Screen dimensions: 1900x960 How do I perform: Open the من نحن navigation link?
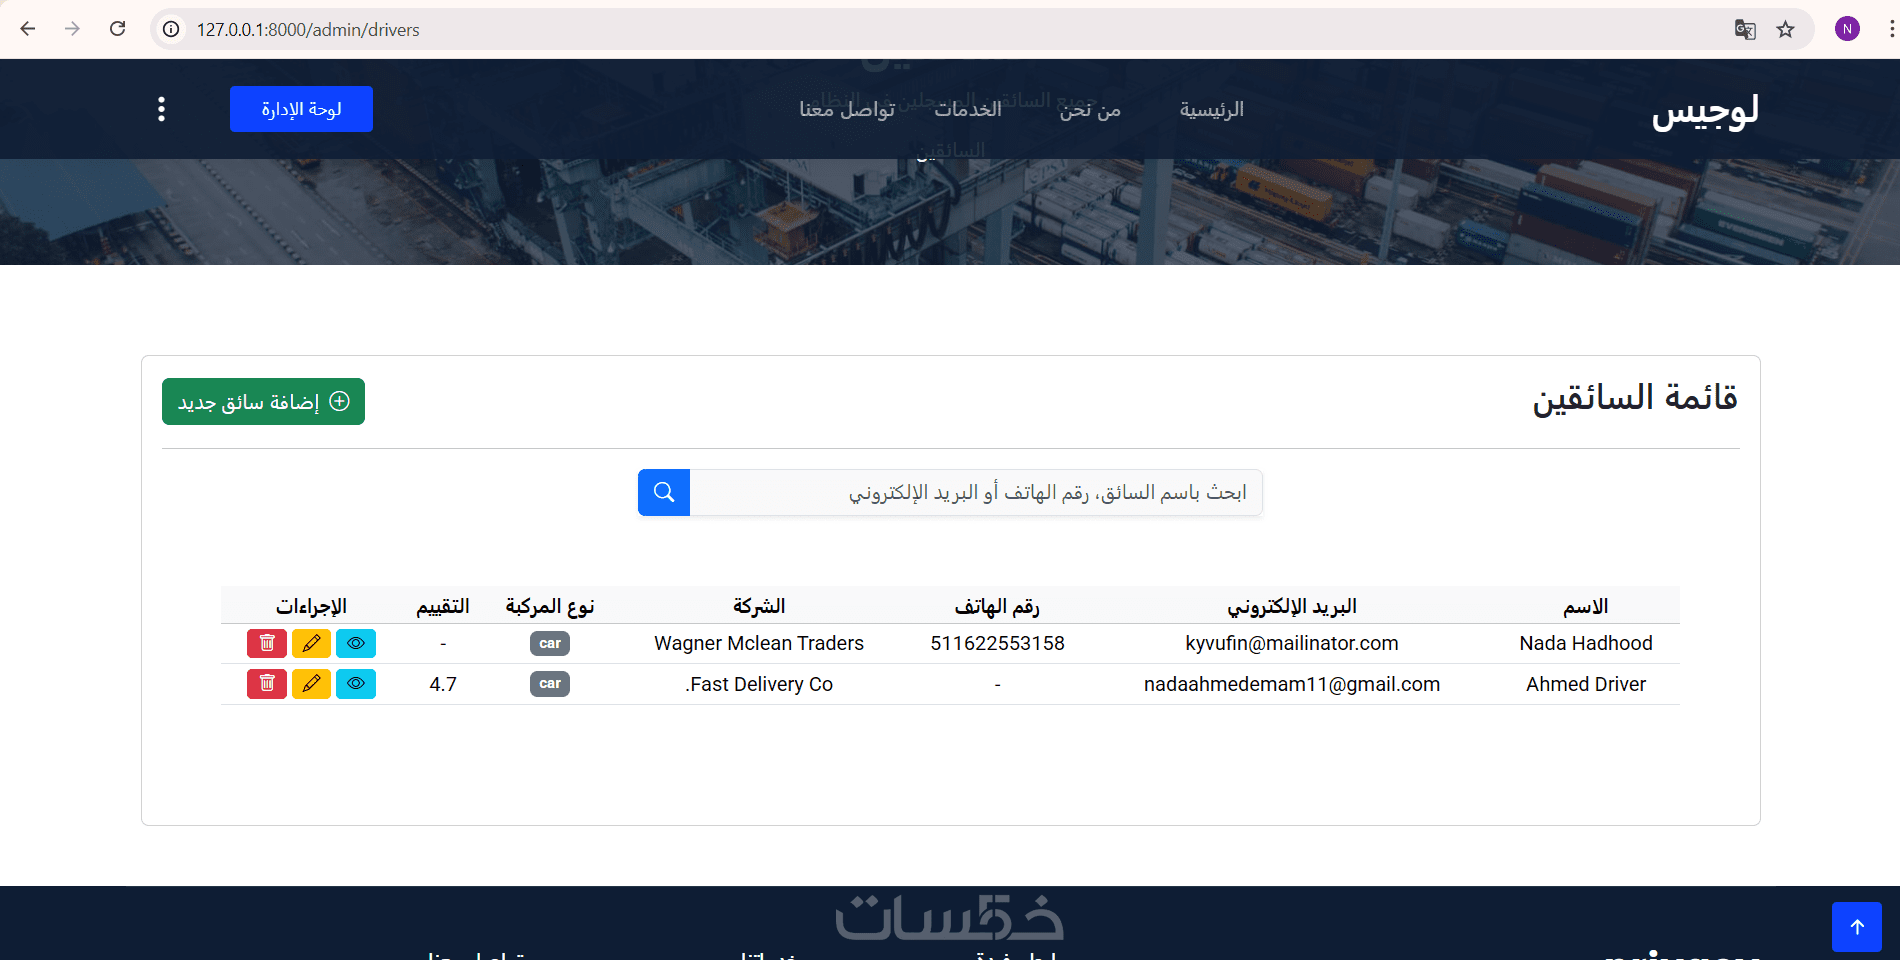(x=1091, y=109)
